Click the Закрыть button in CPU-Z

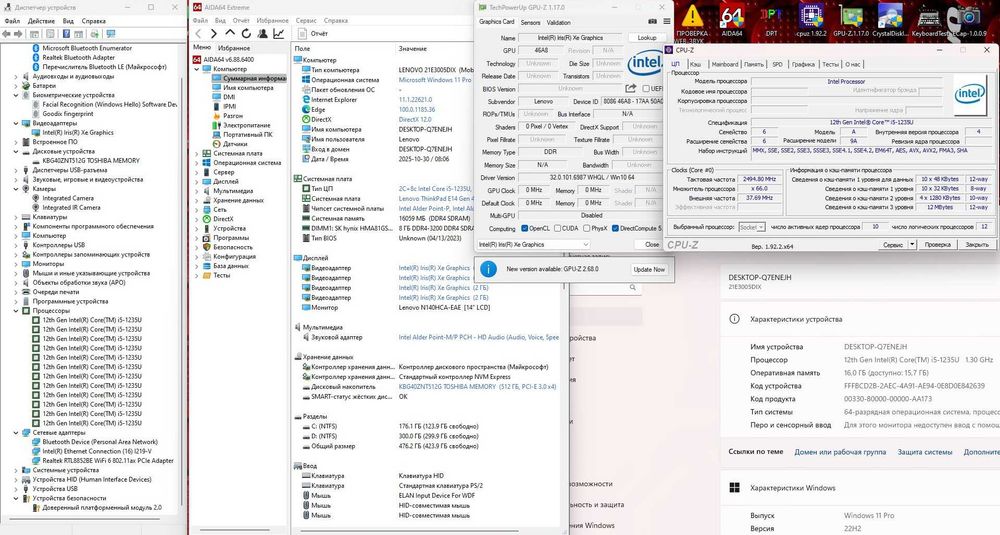click(976, 244)
